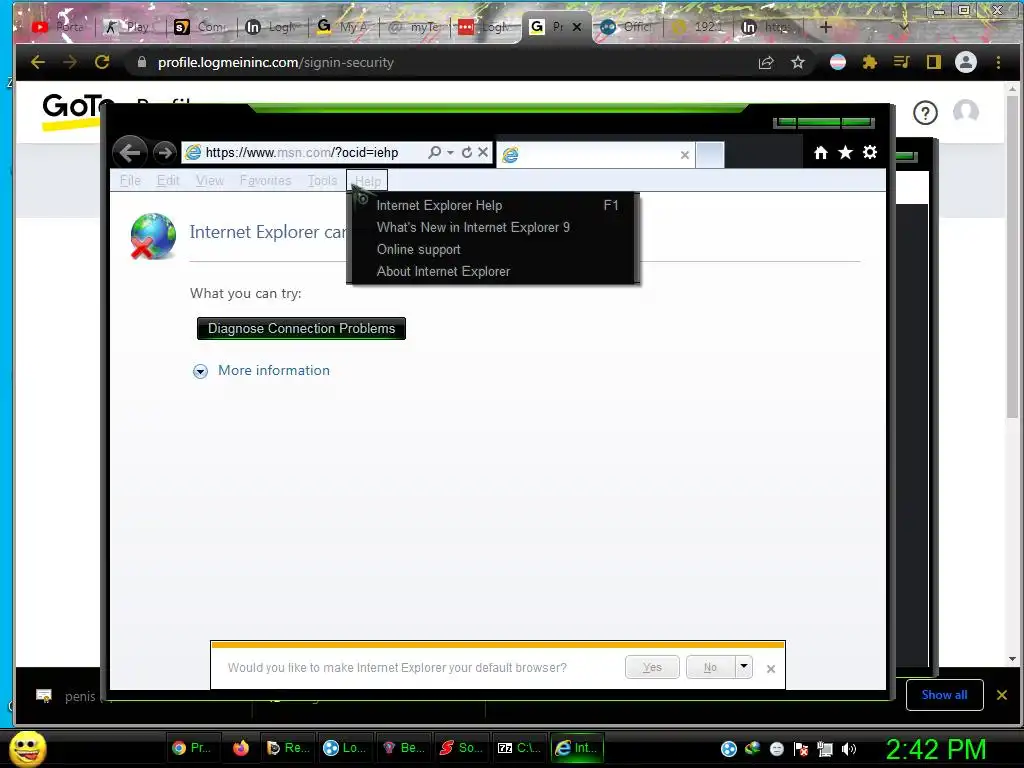Click Show all downloads button

[x=944, y=695]
